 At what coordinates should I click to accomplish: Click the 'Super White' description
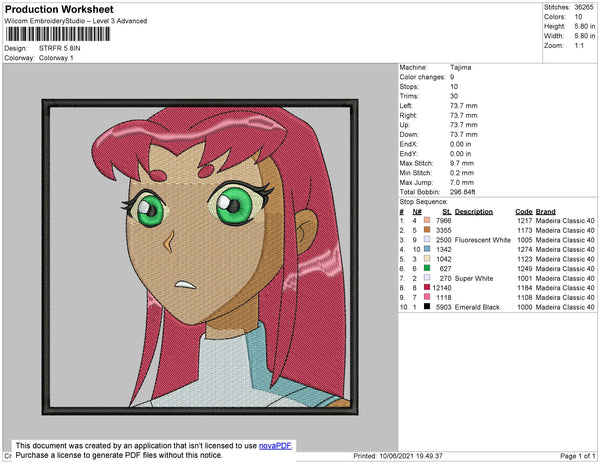(x=474, y=278)
